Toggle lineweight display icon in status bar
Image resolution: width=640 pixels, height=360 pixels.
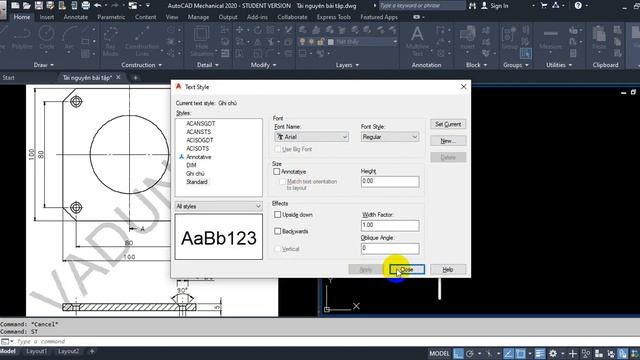pos(540,353)
